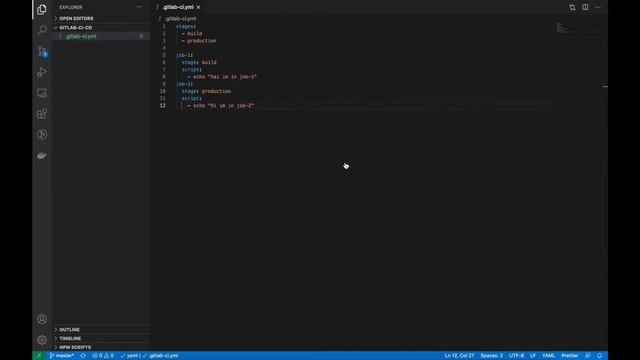Split the editor right
The width and height of the screenshot is (640, 360).
(x=585, y=7)
